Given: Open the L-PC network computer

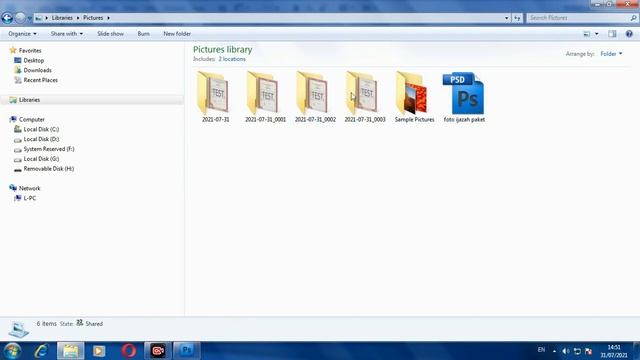Looking at the screenshot, I should pos(29,198).
